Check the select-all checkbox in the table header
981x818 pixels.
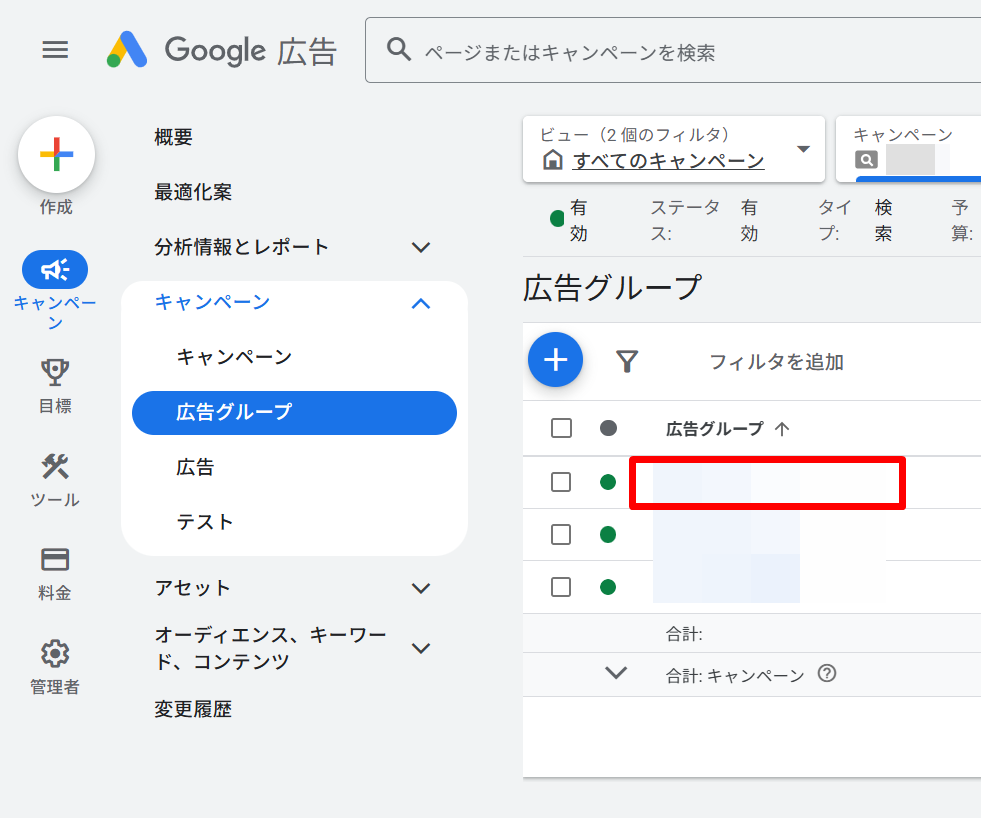561,427
